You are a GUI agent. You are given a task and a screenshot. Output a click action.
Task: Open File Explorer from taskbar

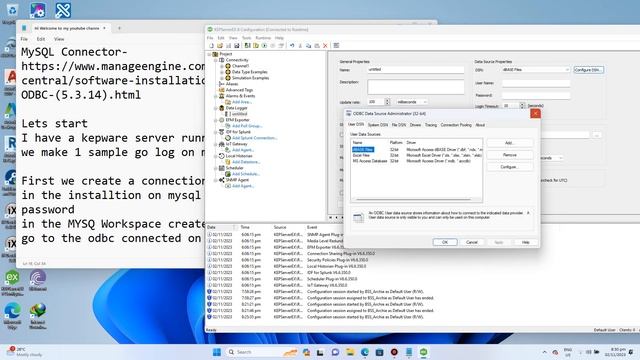tap(350, 352)
